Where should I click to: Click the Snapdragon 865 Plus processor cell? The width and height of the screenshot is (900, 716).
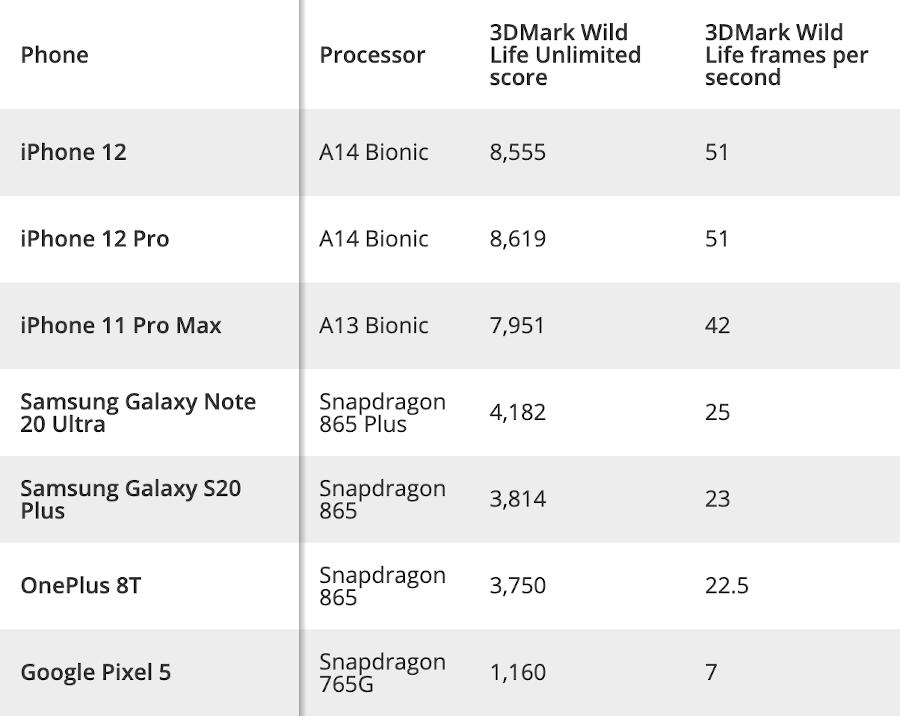tap(382, 412)
